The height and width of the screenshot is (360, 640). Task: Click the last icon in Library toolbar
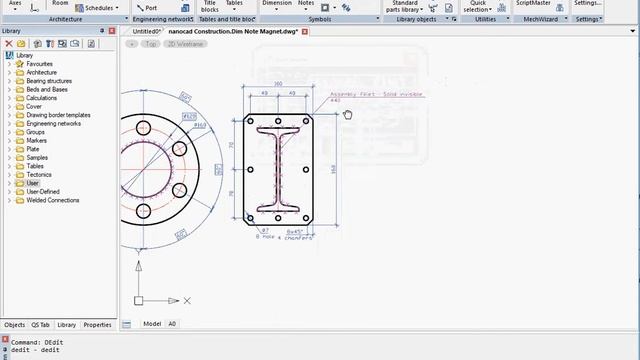coord(91,44)
